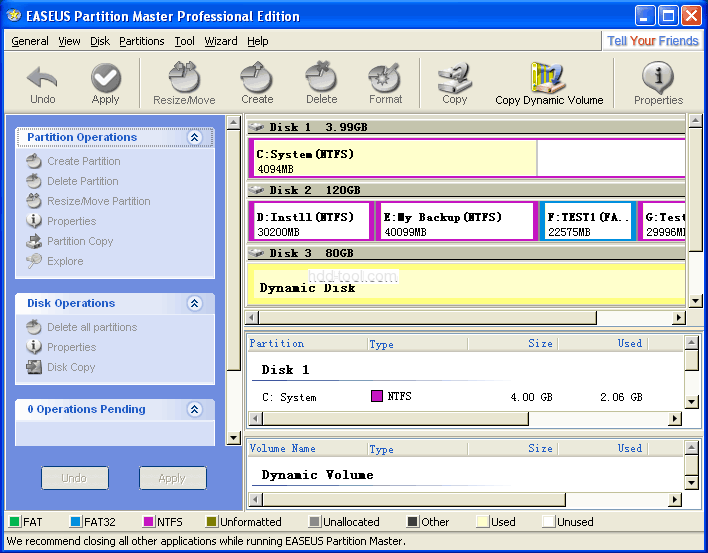
Task: Click the Partition column header
Action: tap(307, 344)
